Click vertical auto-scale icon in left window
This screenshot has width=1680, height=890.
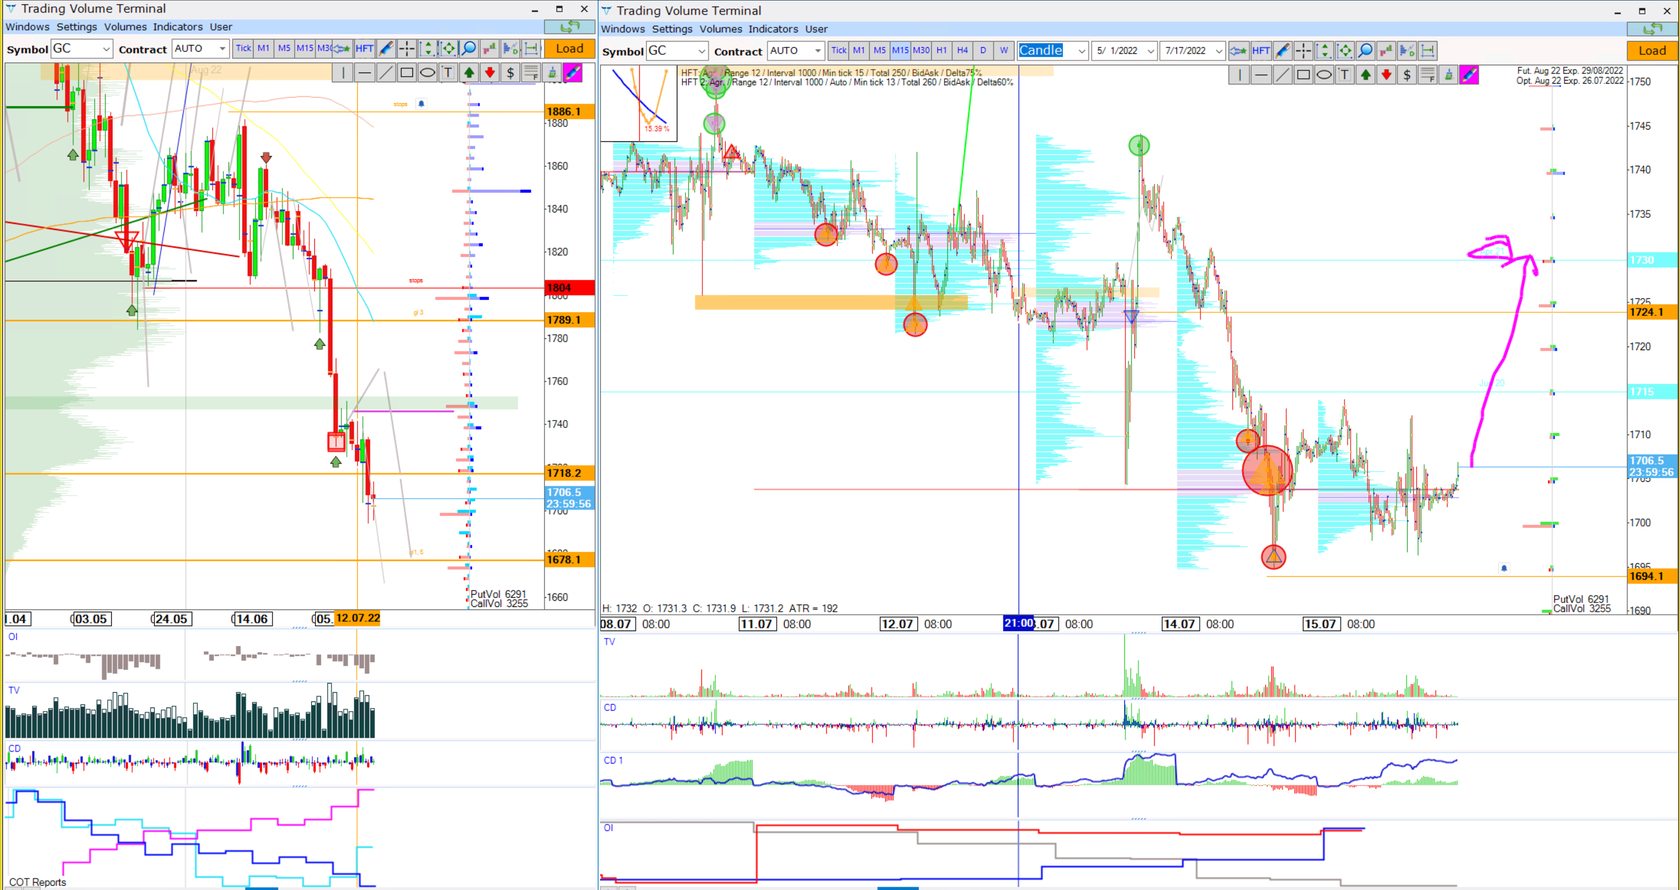pyautogui.click(x=428, y=48)
